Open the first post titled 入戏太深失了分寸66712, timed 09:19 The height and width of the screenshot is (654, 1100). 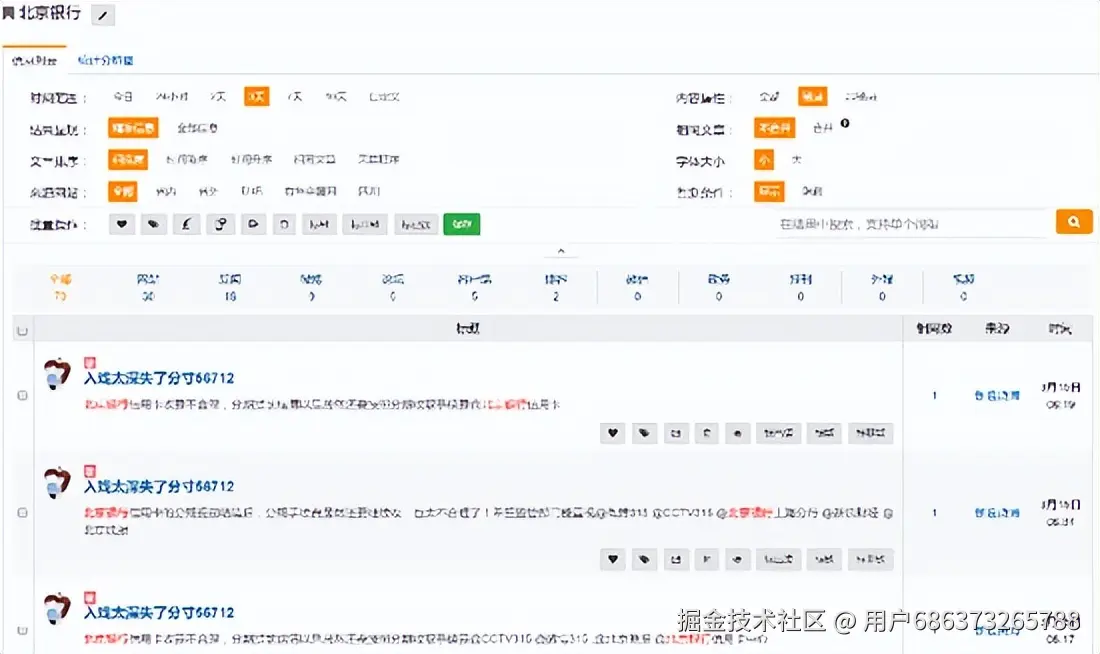click(159, 378)
